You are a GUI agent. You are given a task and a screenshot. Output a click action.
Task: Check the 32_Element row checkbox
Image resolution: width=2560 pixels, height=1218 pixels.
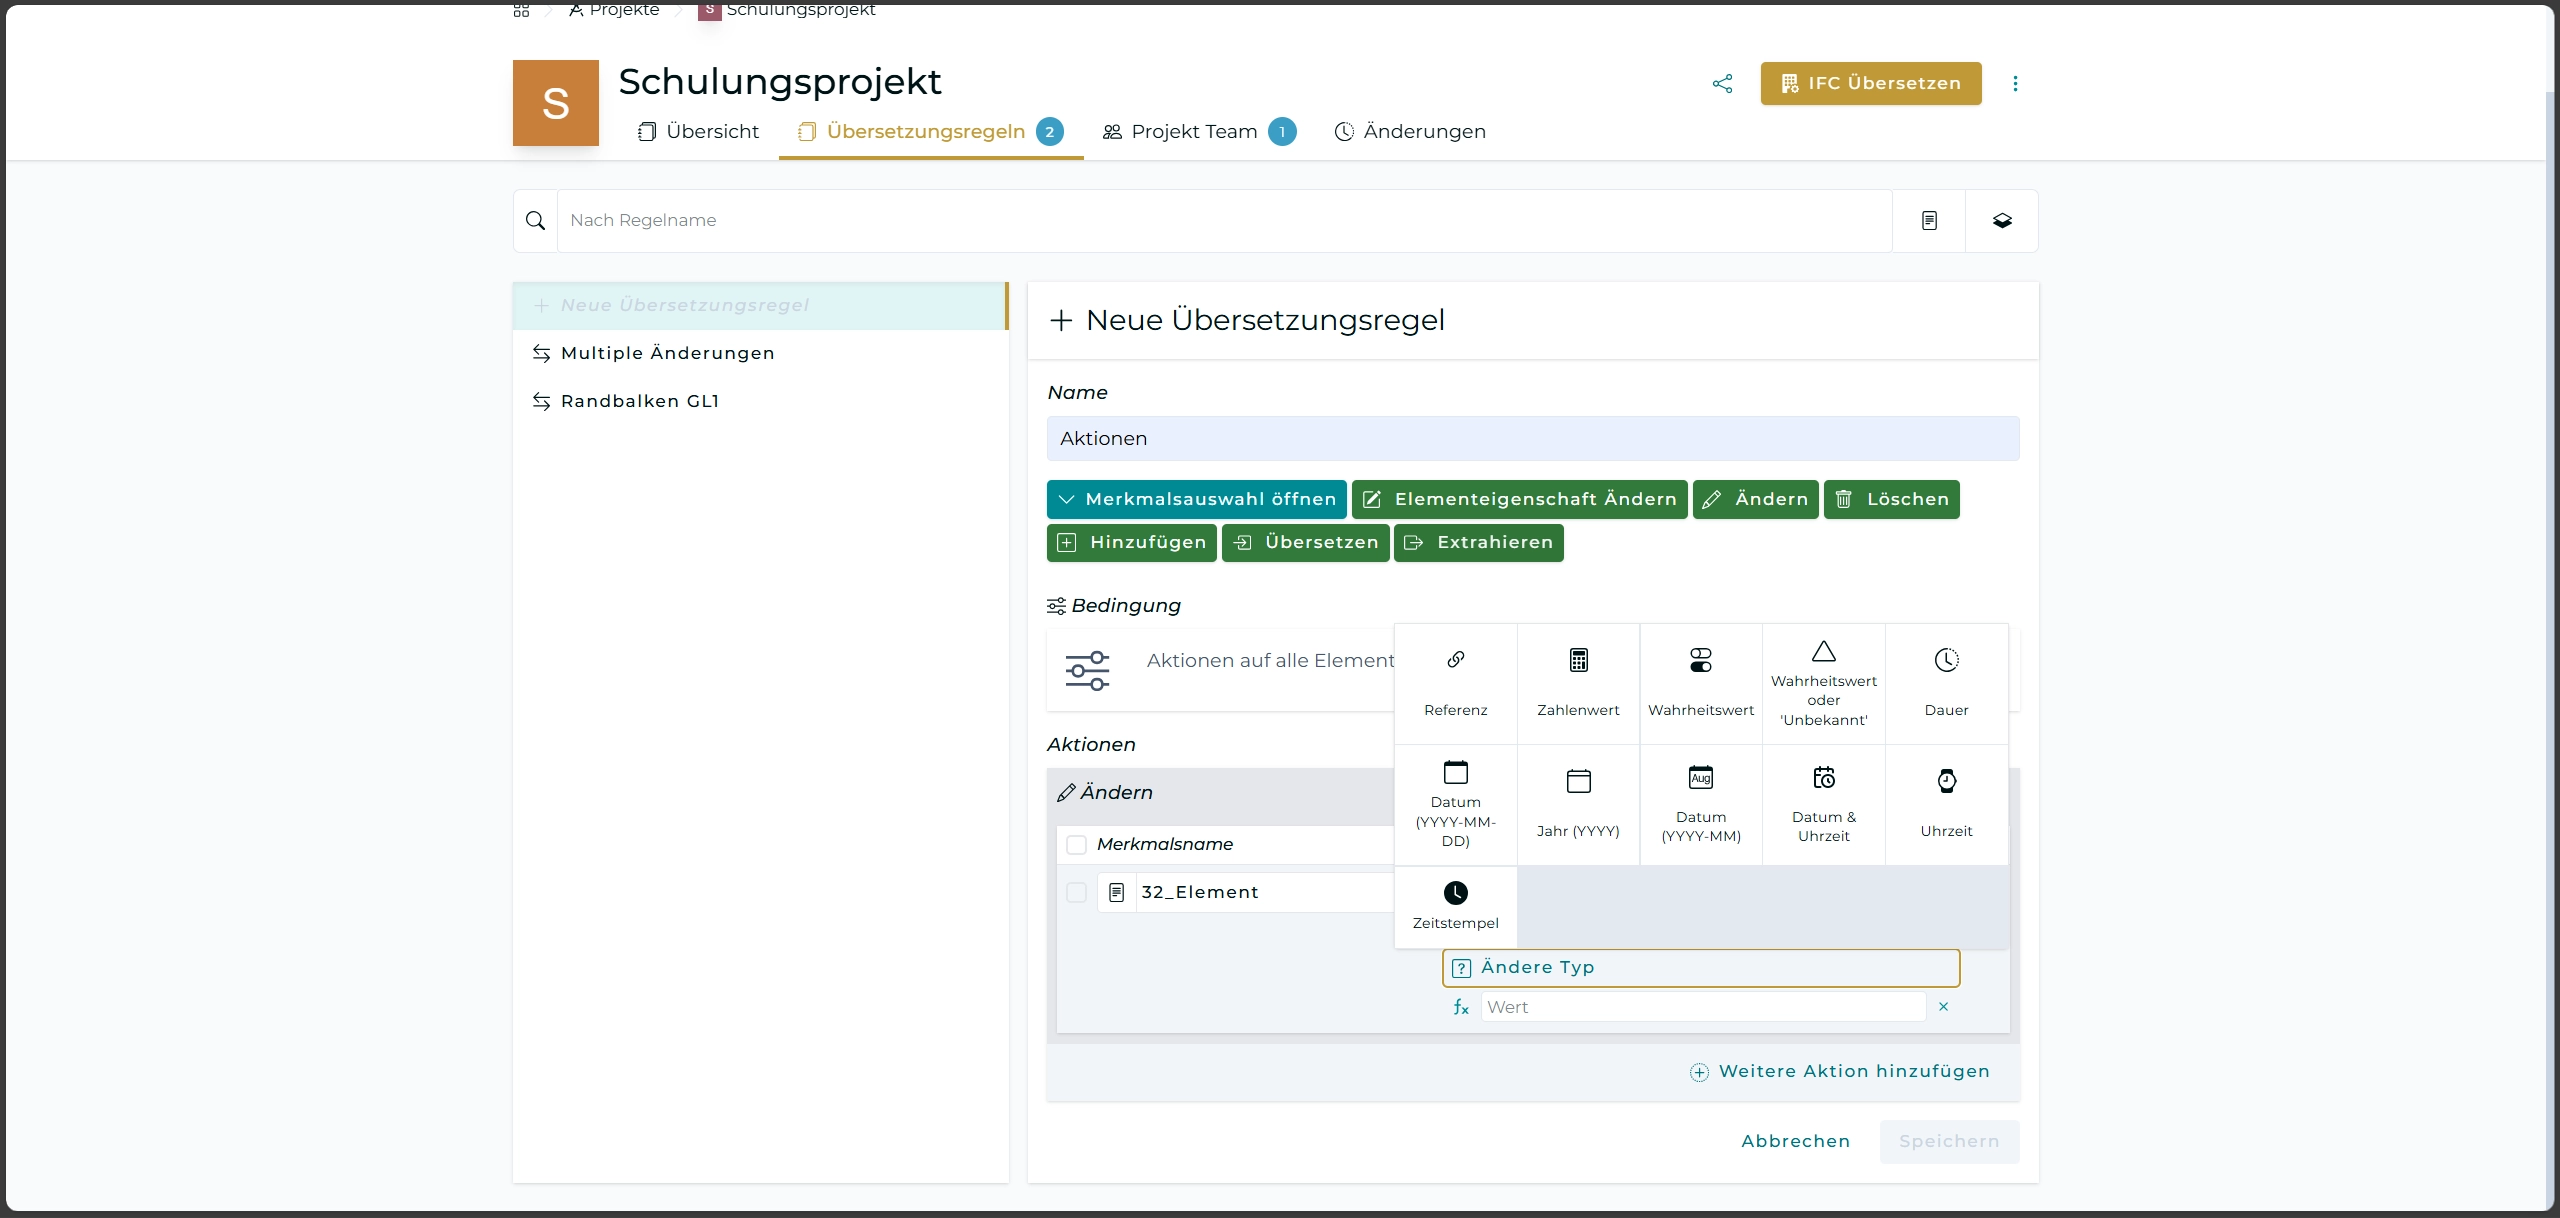pyautogui.click(x=1076, y=893)
